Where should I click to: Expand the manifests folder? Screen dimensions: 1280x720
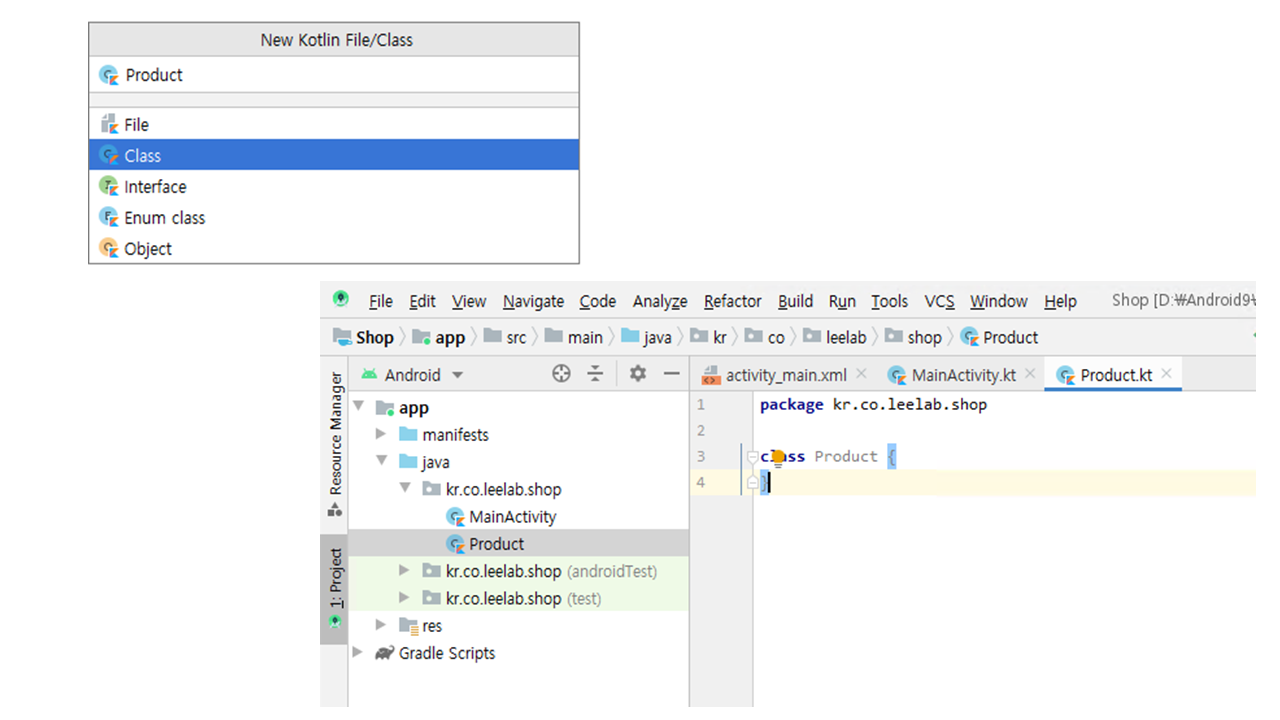tap(381, 434)
